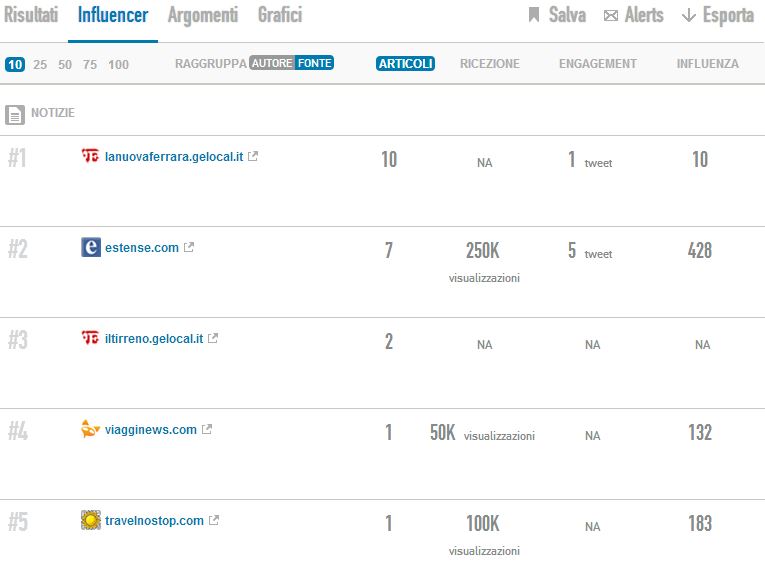The height and width of the screenshot is (561, 765).
Task: Click influence value 183 for travelnostop.com
Action: pos(700,523)
